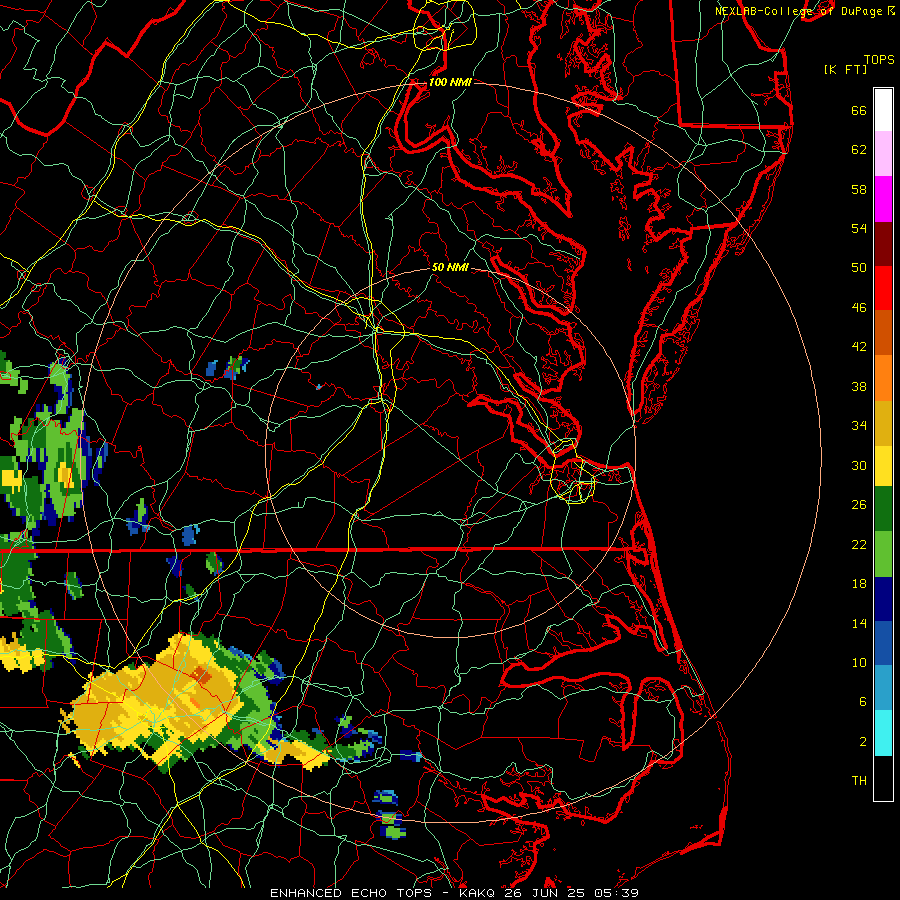Image resolution: width=900 pixels, height=900 pixels.
Task: Click the navy blue legend swatch
Action: pyautogui.click(x=883, y=599)
